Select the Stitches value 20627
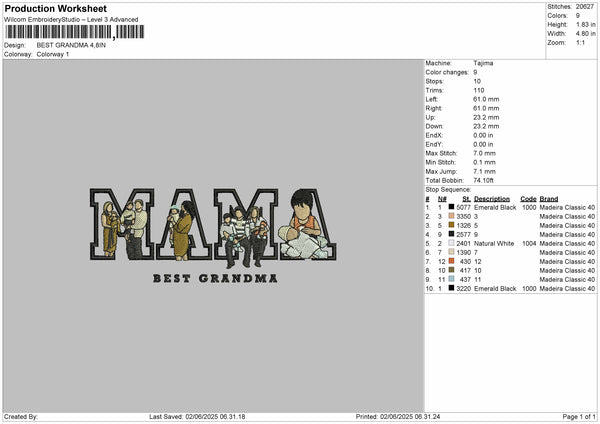The height and width of the screenshot is (424, 600). [x=585, y=7]
